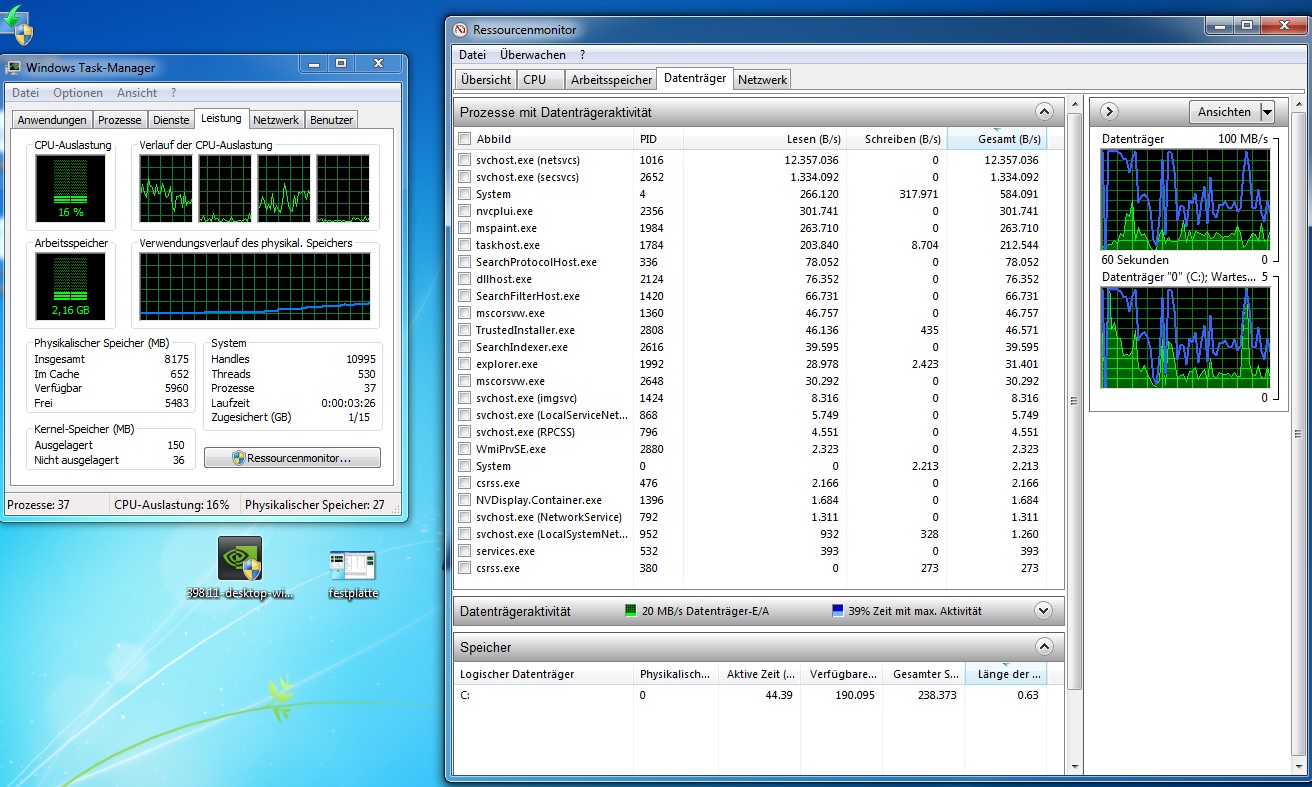Tick the TrustedInstaller.exe checkbox
1312x787 pixels.
pos(464,330)
